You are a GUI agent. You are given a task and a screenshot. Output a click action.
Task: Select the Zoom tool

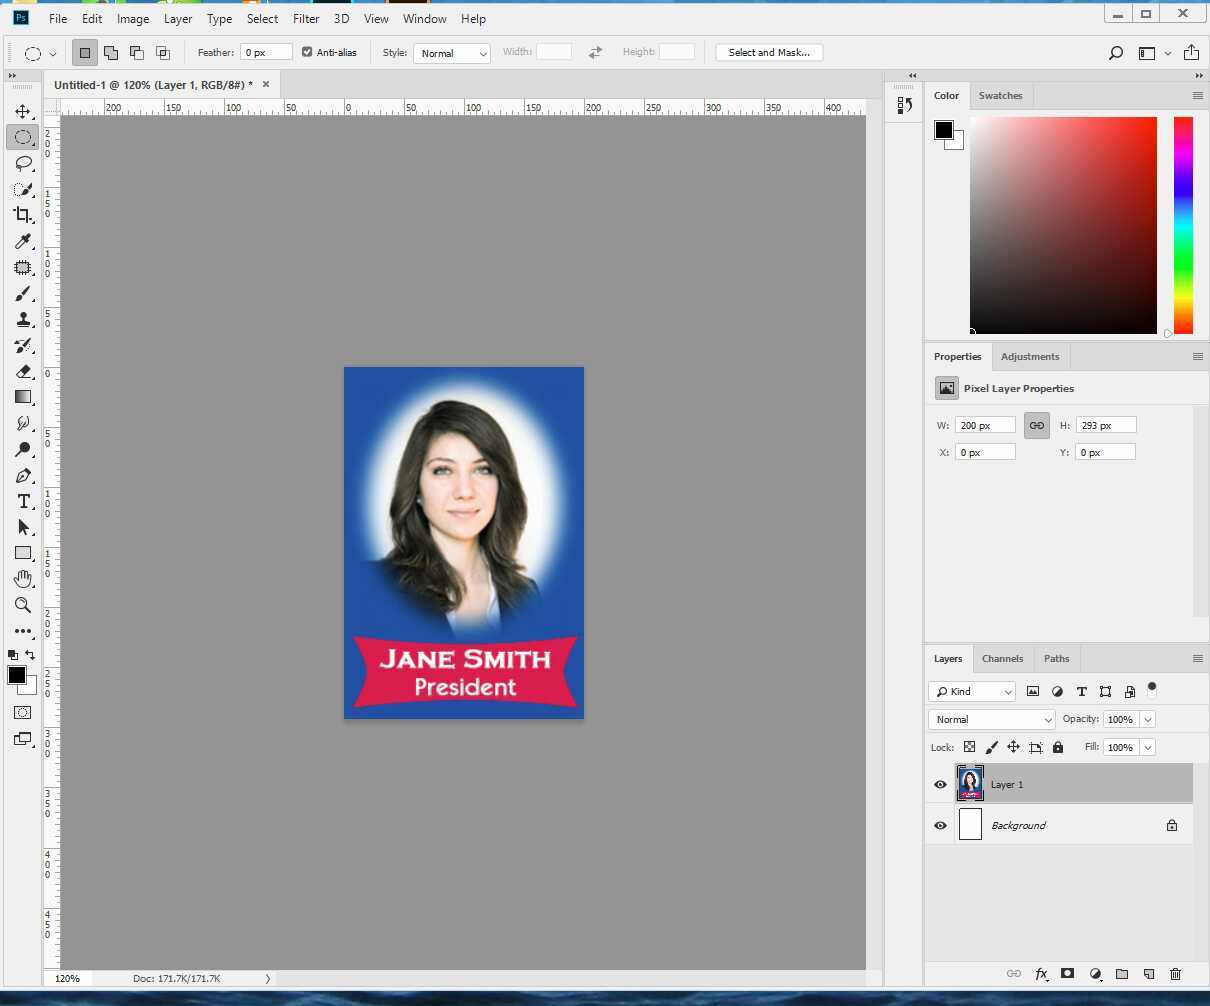23,605
